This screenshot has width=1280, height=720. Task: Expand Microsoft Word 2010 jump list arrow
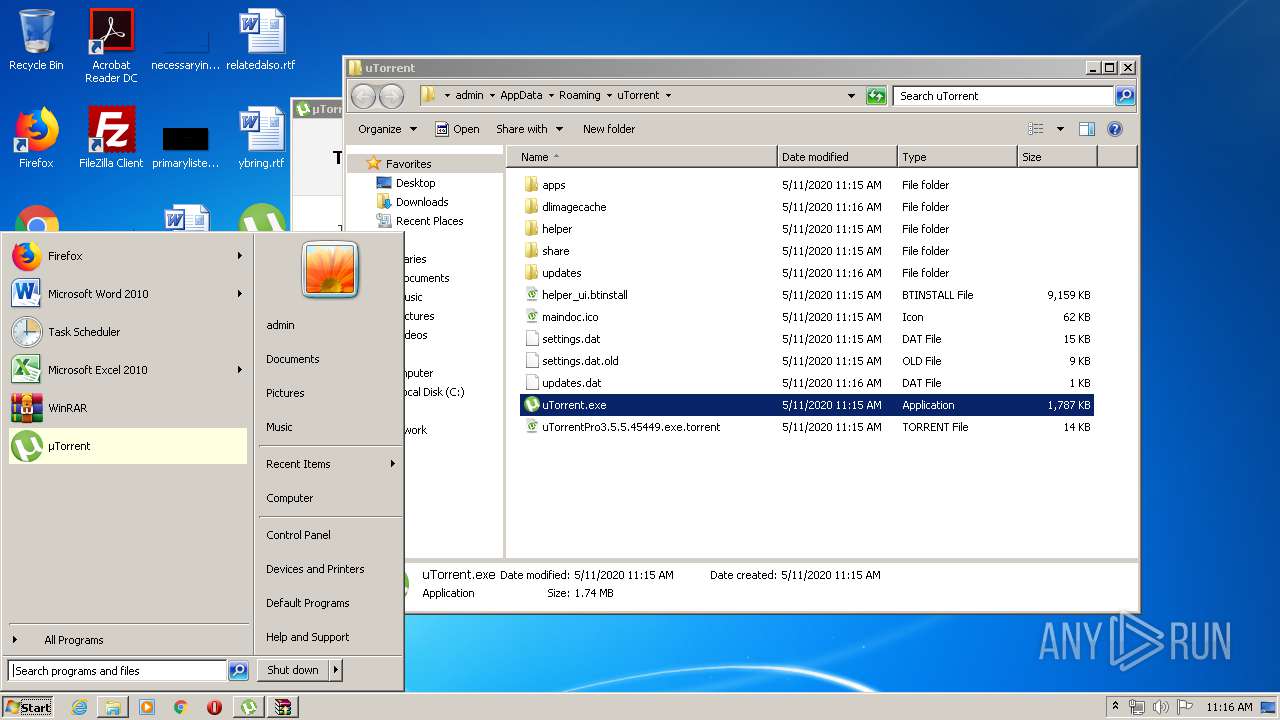pos(240,294)
